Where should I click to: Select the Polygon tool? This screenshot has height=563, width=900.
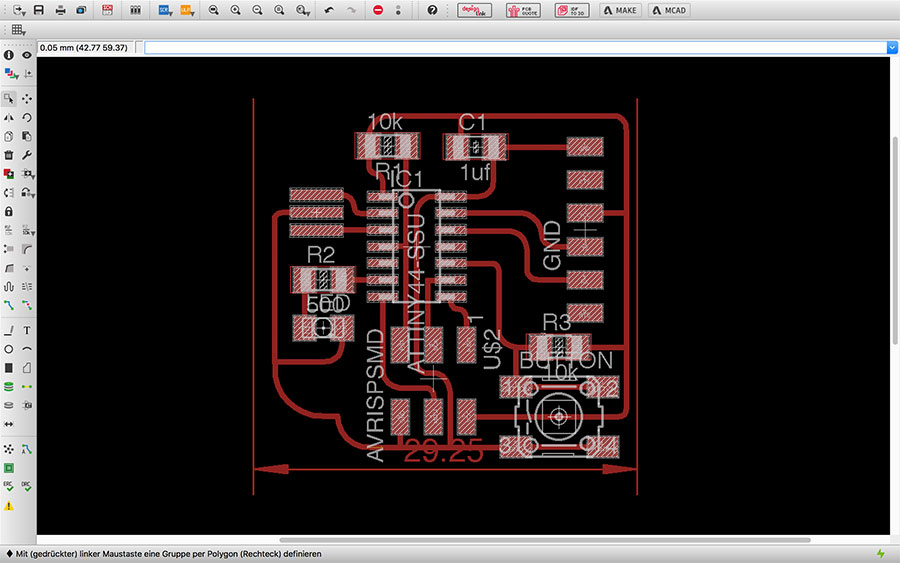click(x=26, y=368)
